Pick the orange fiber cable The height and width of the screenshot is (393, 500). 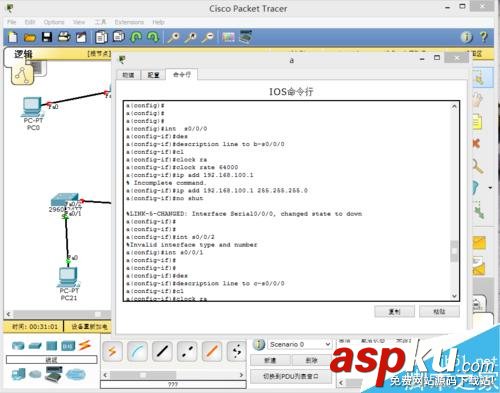212,351
